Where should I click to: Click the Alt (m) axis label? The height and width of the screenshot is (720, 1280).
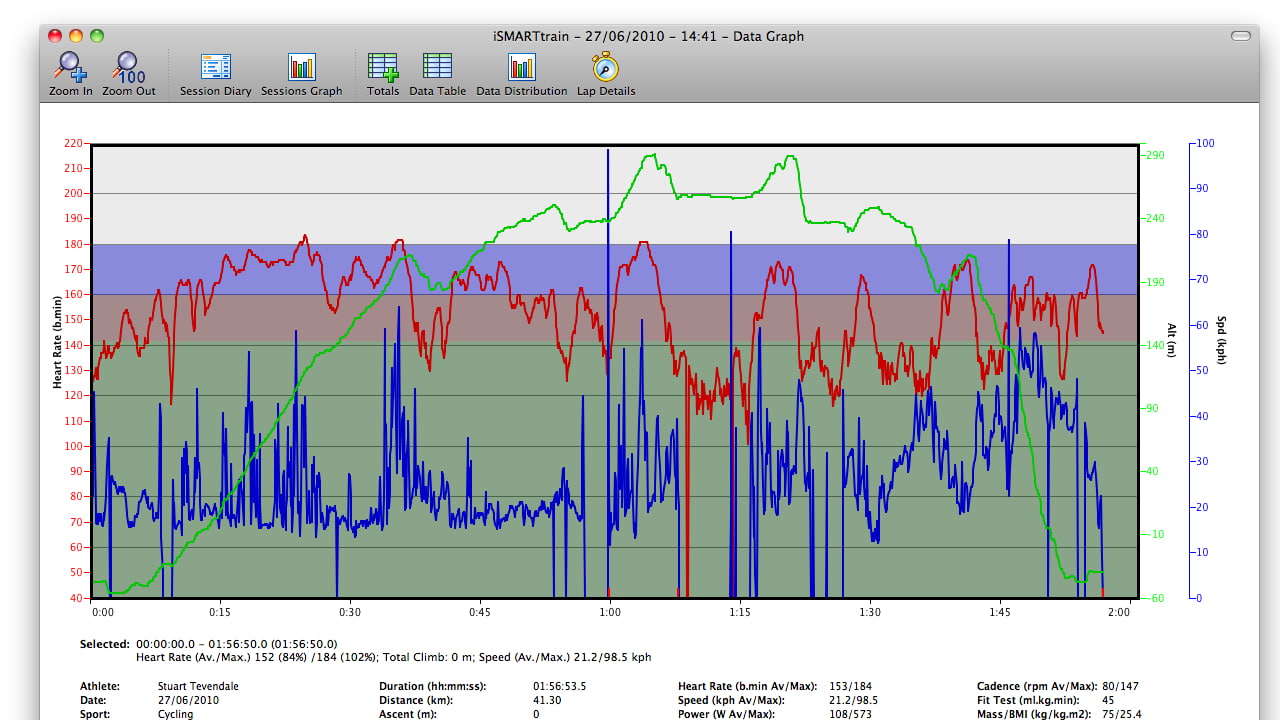point(1171,342)
